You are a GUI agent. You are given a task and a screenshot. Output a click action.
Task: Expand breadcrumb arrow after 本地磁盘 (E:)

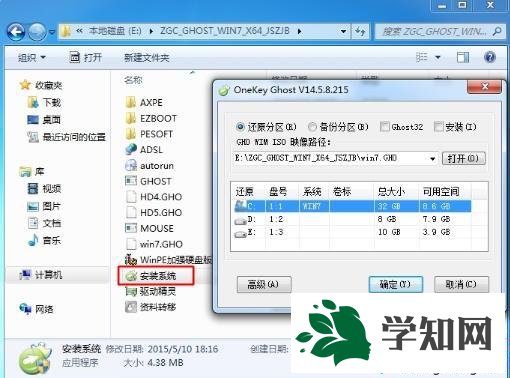click(151, 32)
